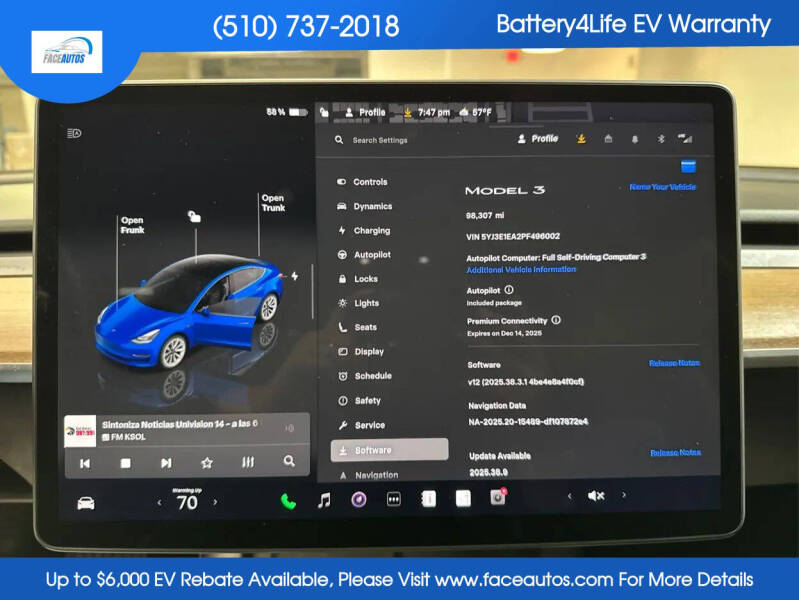
Task: Tap the headlight indicator icon
Action: (x=74, y=133)
